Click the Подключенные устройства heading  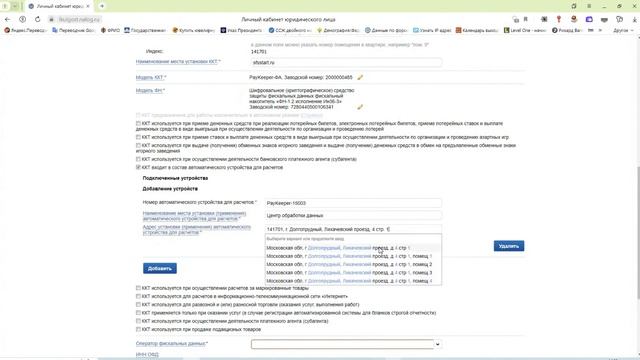point(175,178)
